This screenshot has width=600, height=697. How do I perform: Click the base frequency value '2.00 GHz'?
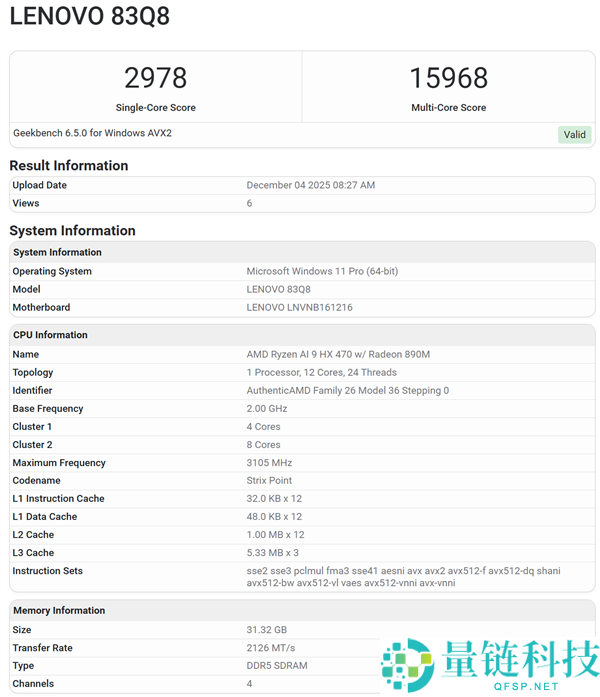[x=267, y=409]
